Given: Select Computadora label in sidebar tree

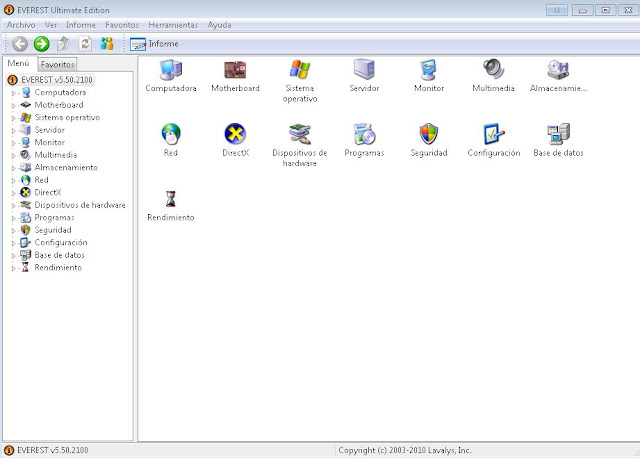Looking at the screenshot, I should click(x=60, y=92).
